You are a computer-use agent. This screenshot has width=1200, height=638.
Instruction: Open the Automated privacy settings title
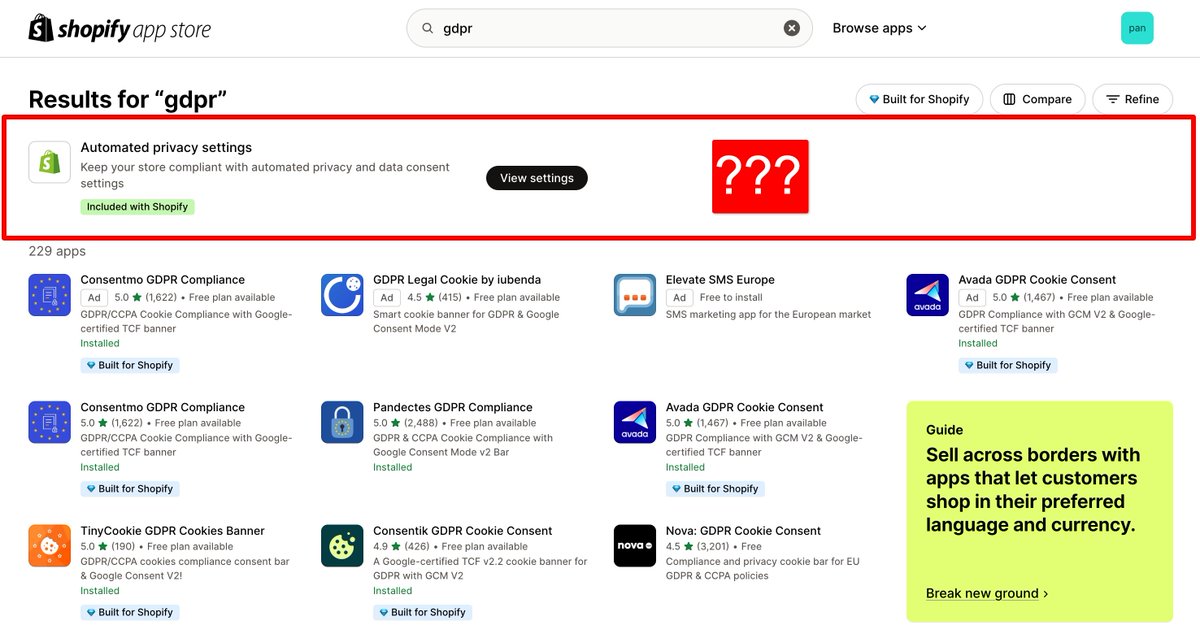pyautogui.click(x=166, y=148)
